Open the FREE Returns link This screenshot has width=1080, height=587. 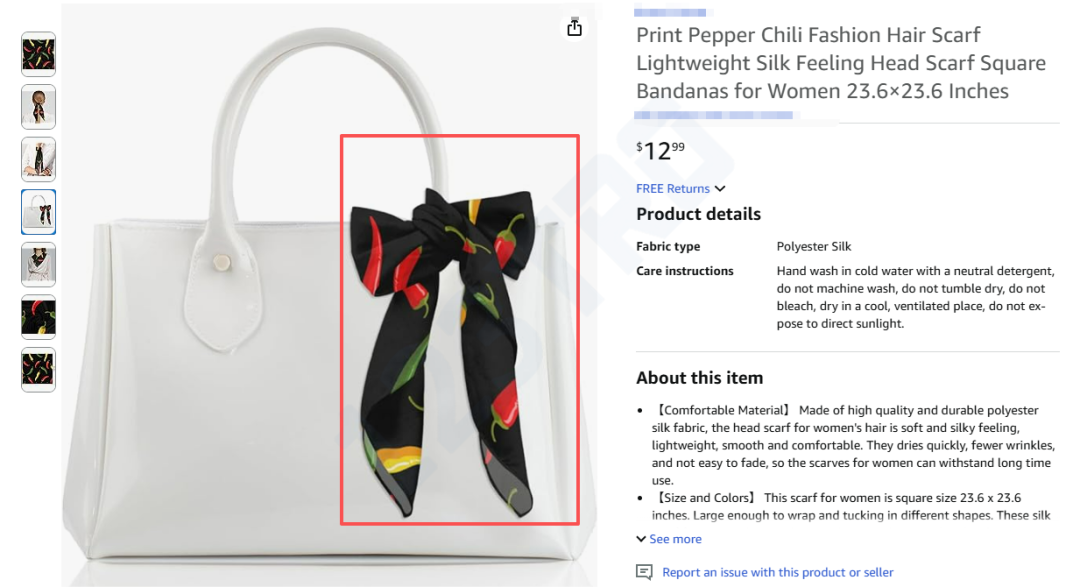point(673,189)
